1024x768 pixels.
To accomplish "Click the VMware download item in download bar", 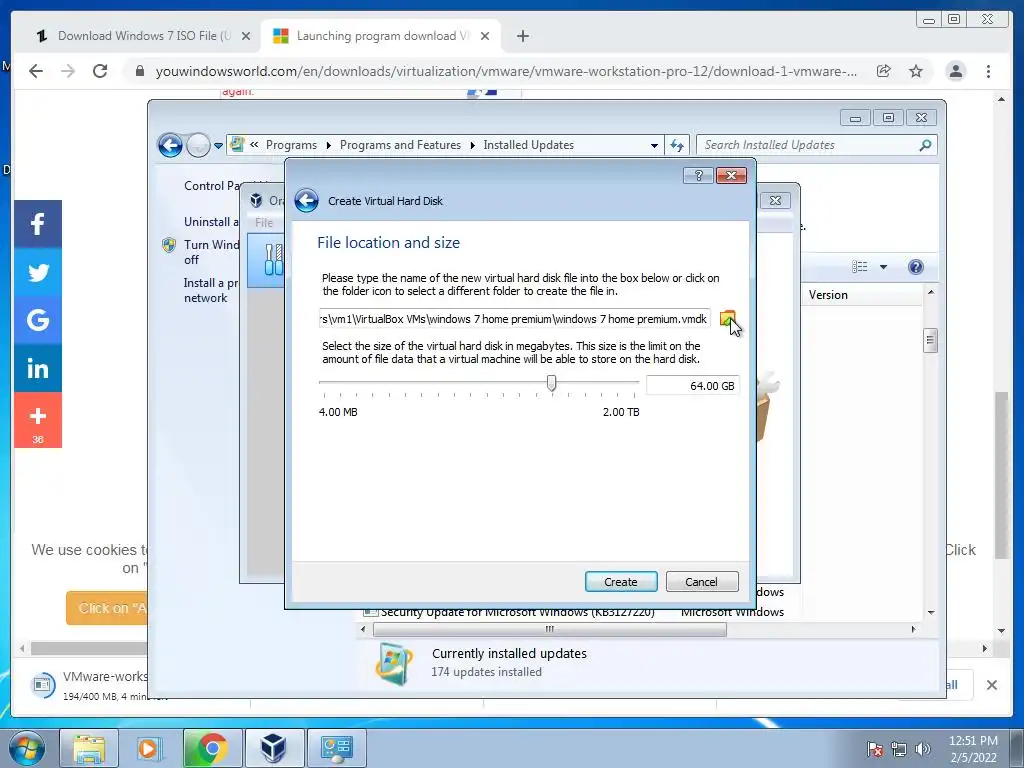I will pos(88,684).
